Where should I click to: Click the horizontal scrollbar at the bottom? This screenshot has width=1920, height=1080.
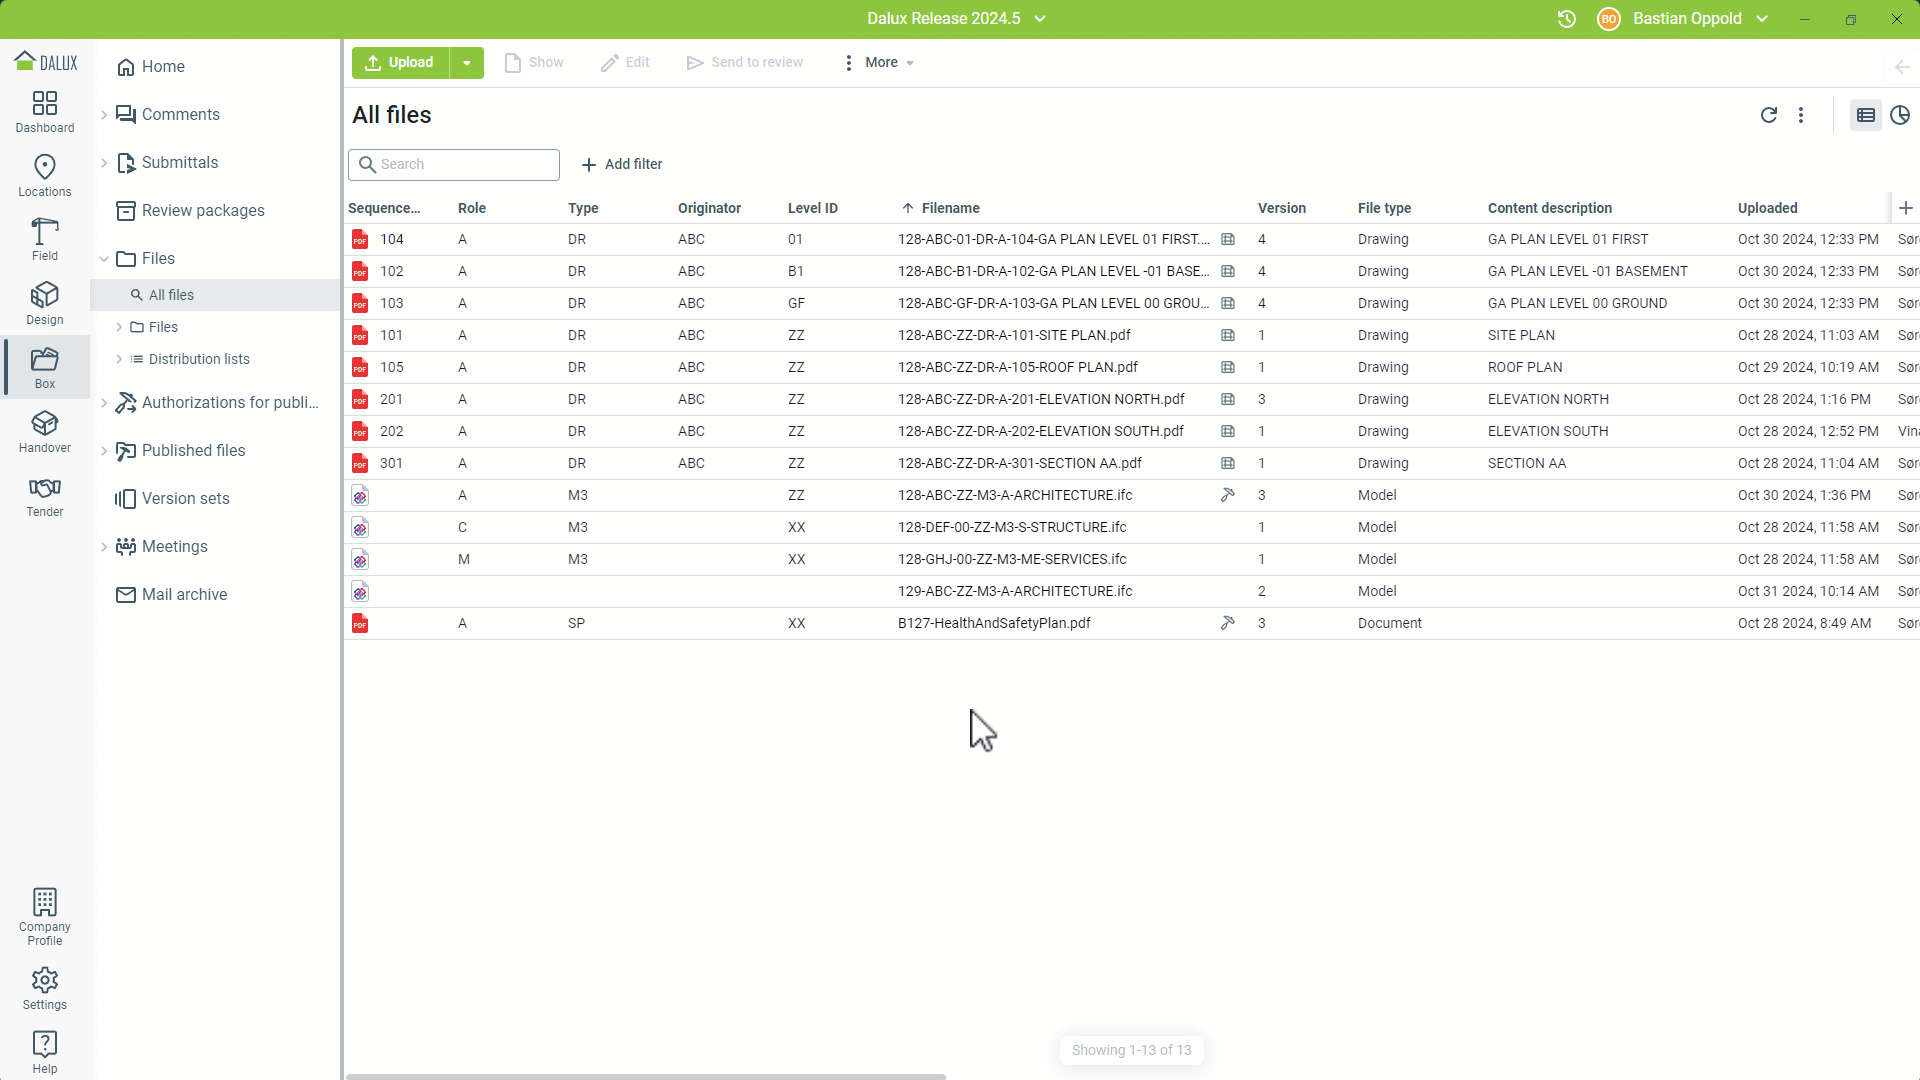click(x=645, y=1076)
